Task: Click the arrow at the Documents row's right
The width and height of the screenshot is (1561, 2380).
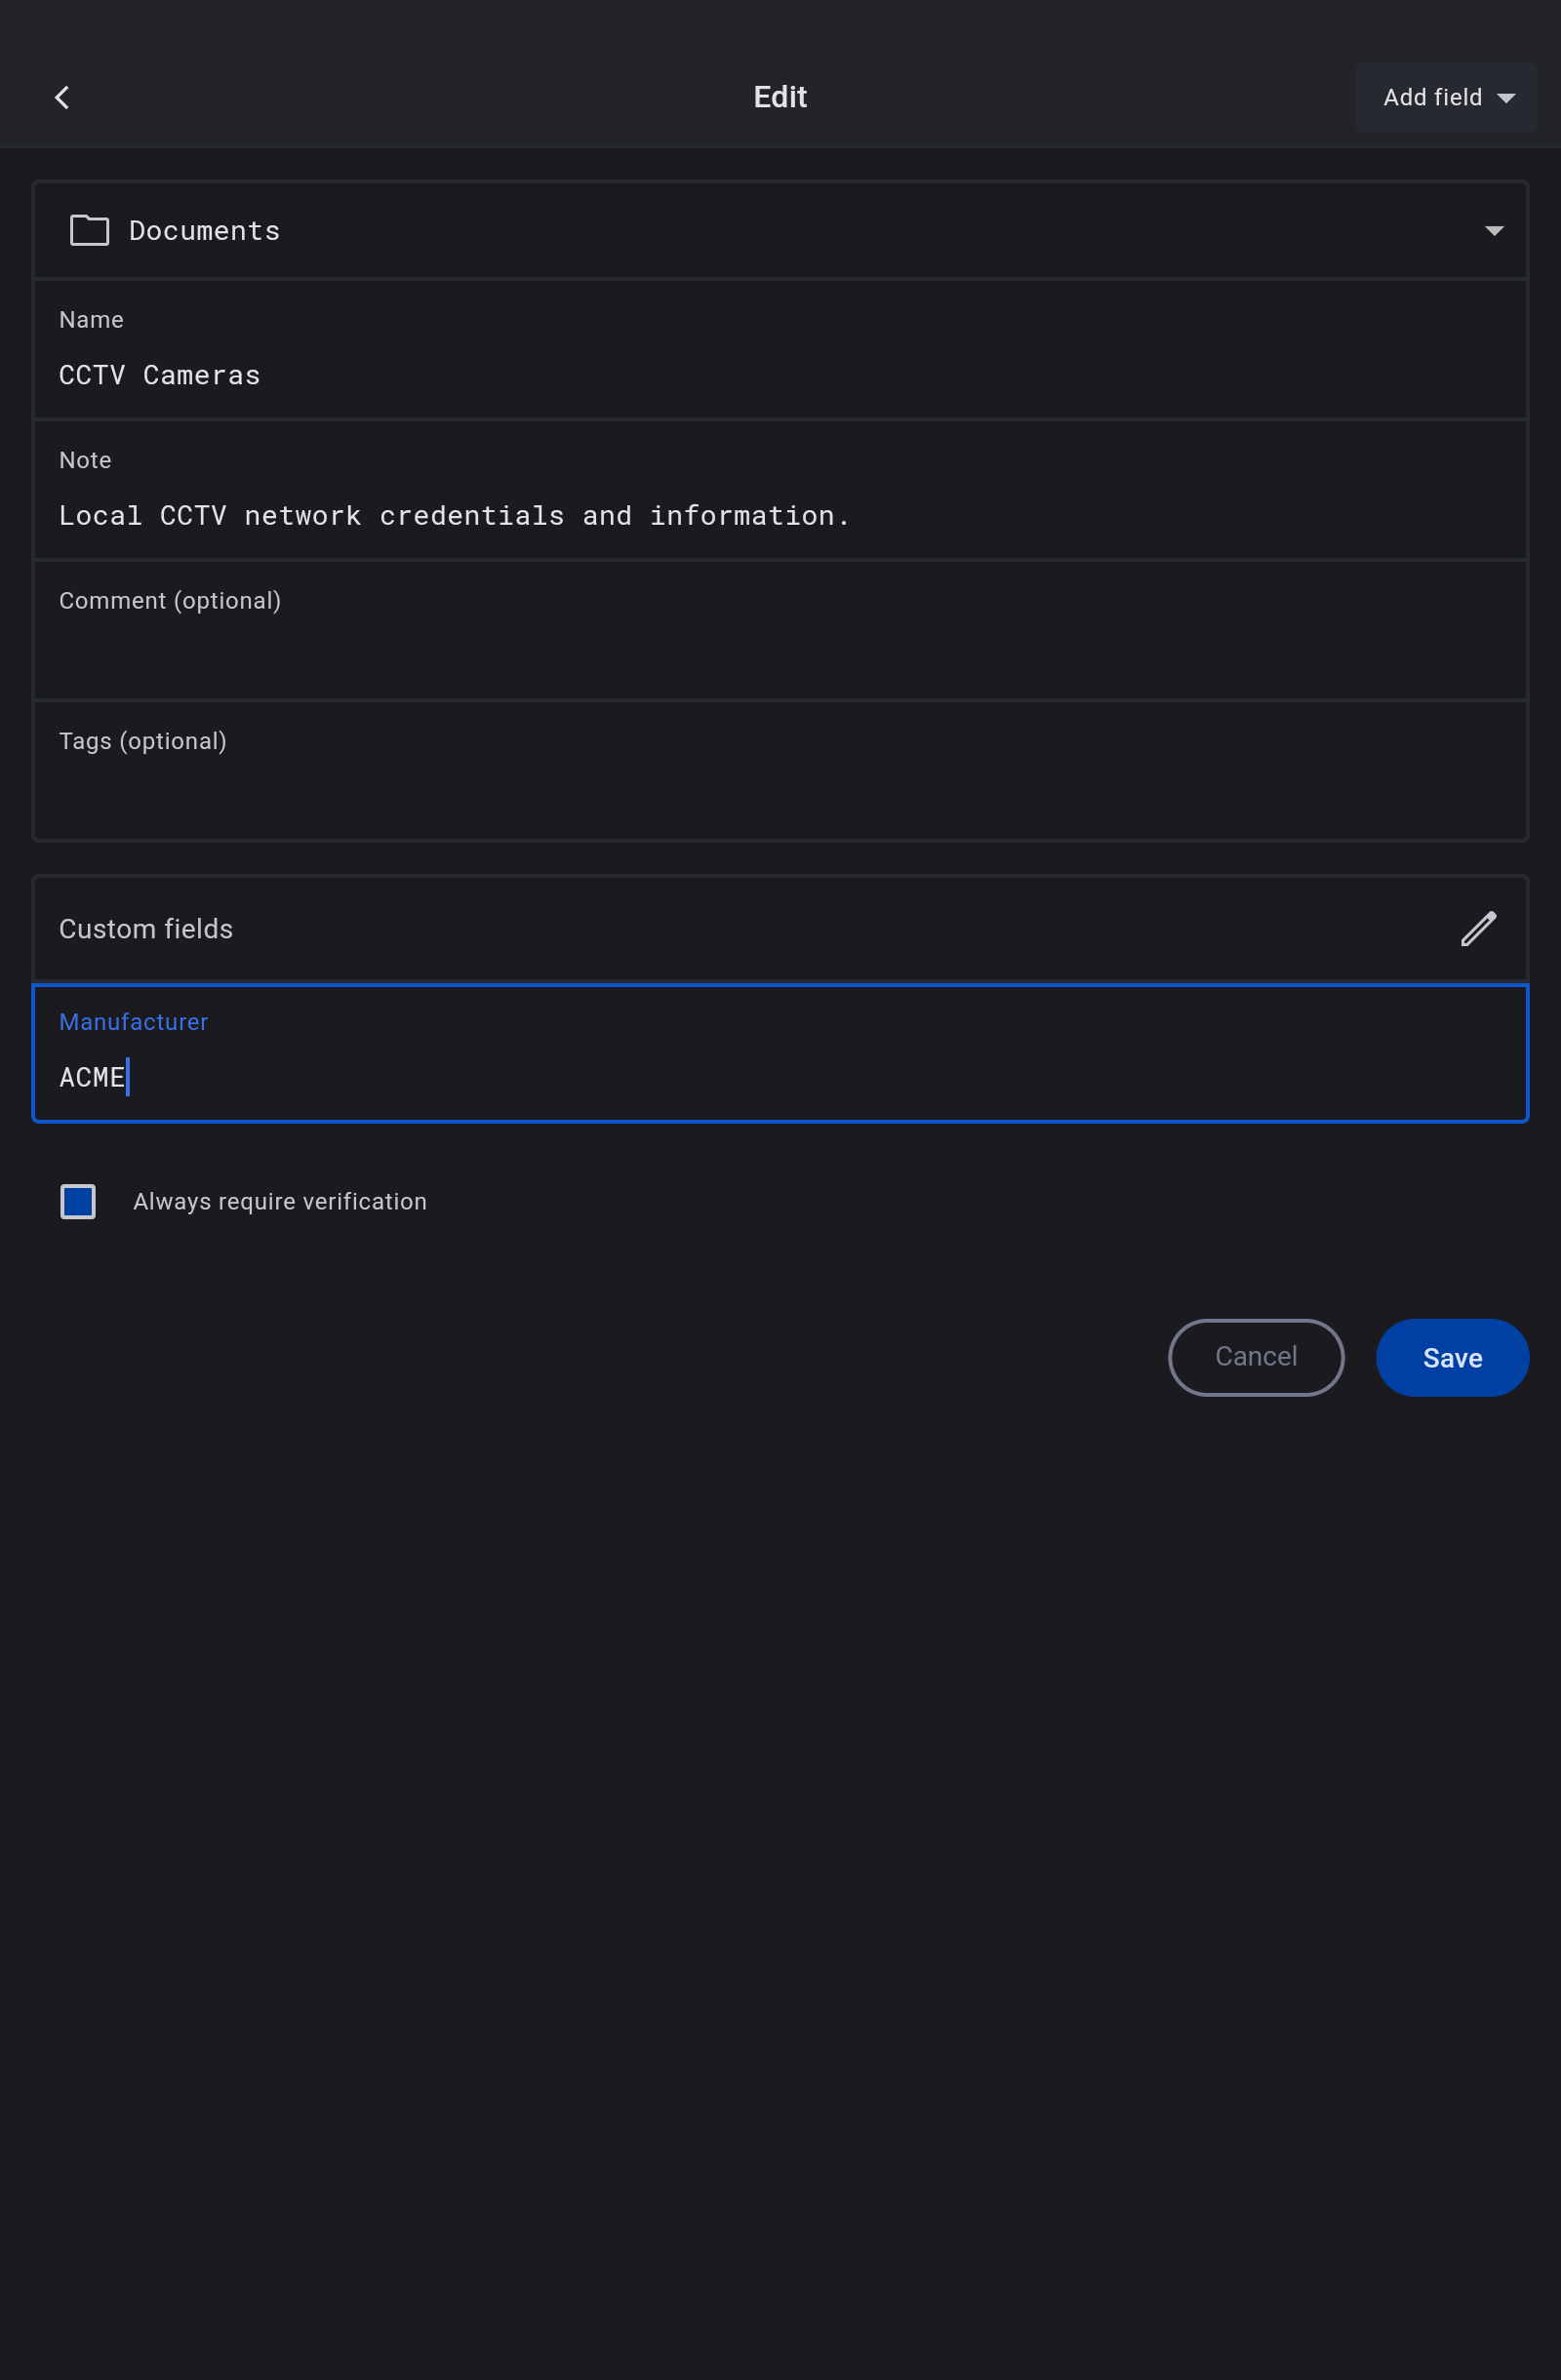Action: [x=1493, y=231]
